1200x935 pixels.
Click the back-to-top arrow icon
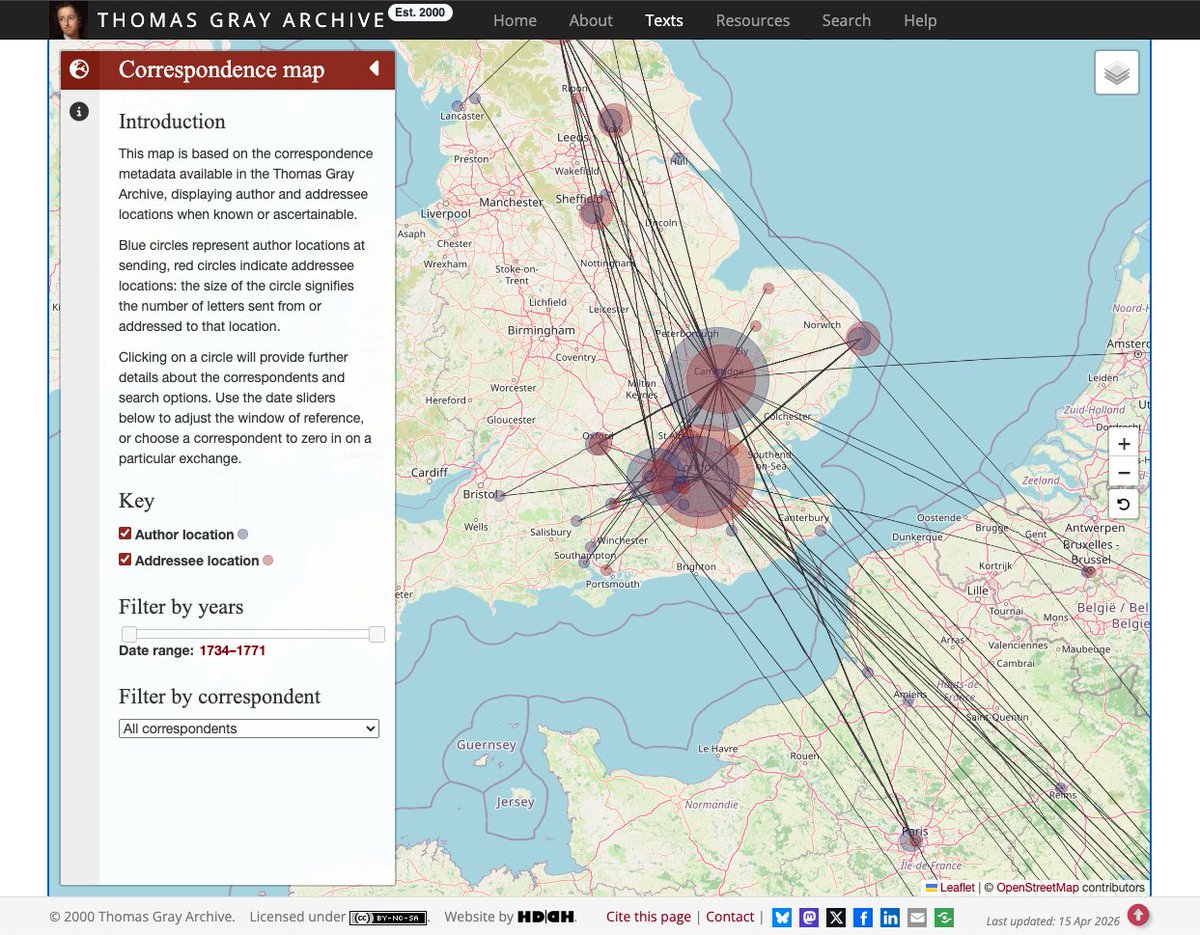click(x=1138, y=915)
